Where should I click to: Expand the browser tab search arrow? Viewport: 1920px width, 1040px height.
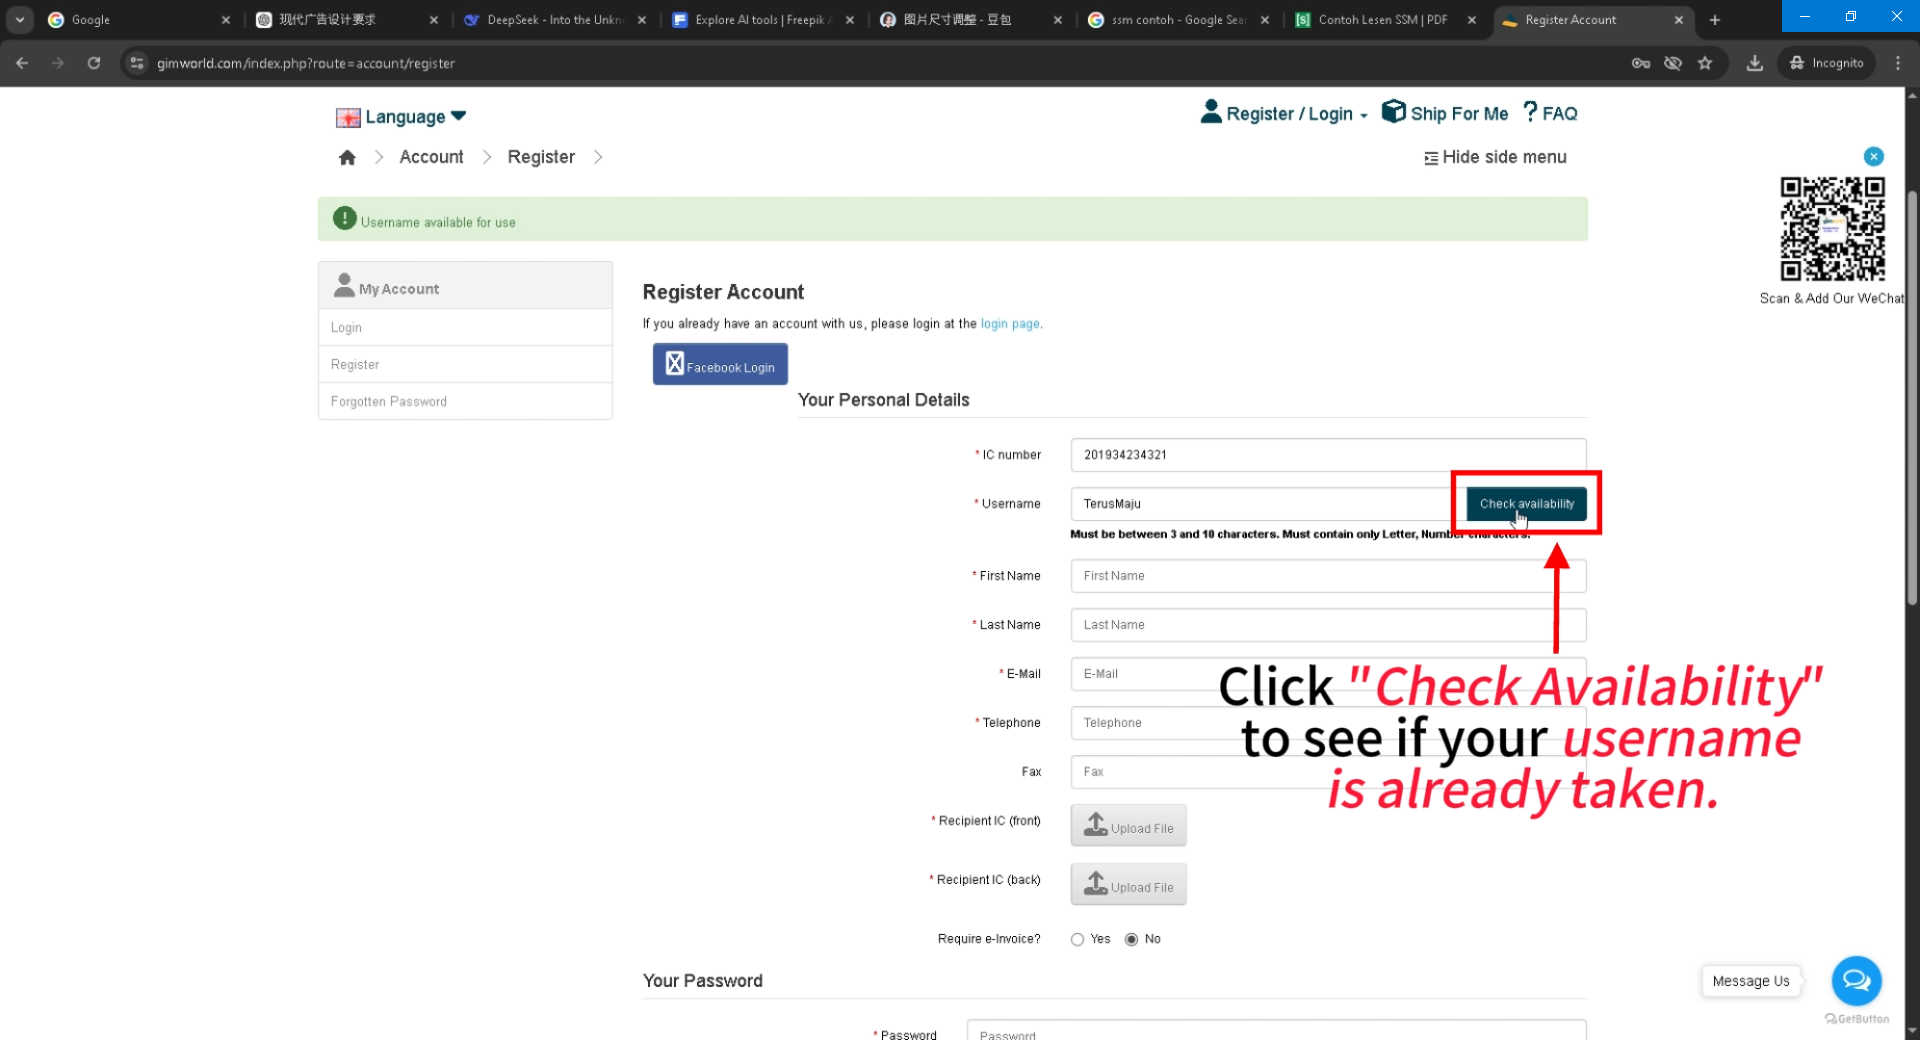[19, 19]
